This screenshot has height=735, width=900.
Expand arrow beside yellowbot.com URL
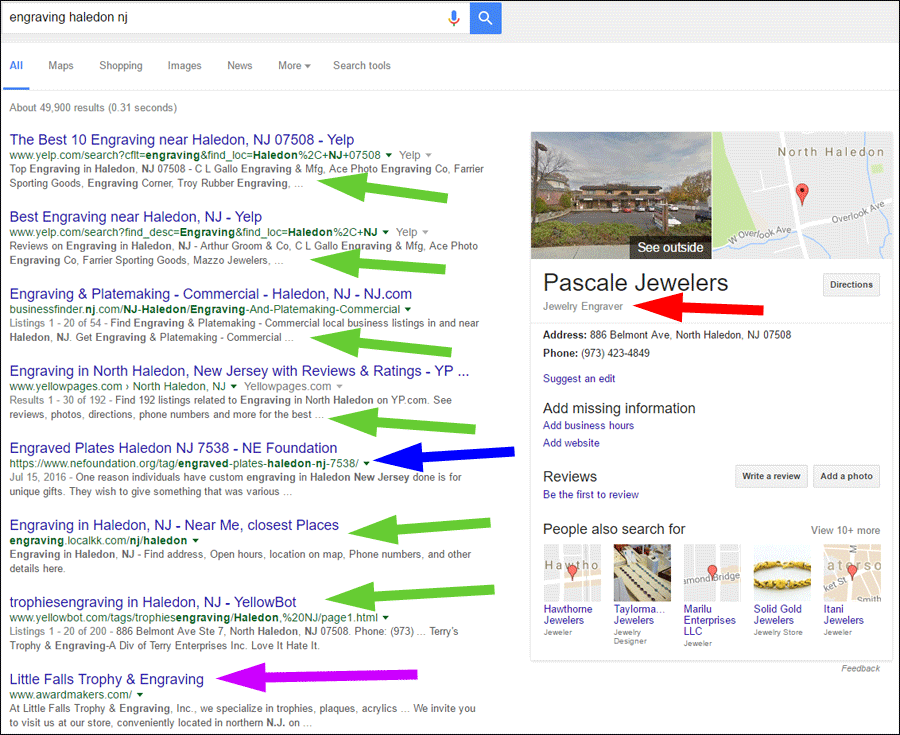386,618
